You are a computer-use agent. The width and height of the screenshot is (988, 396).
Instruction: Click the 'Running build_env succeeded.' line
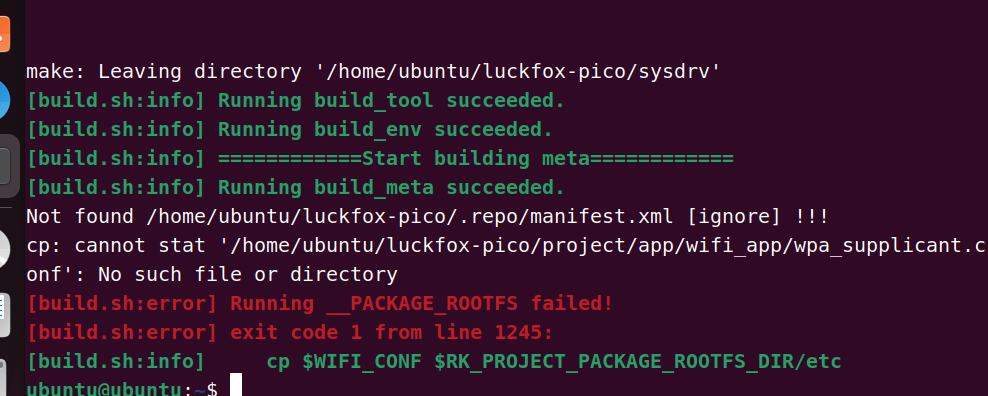pos(289,130)
